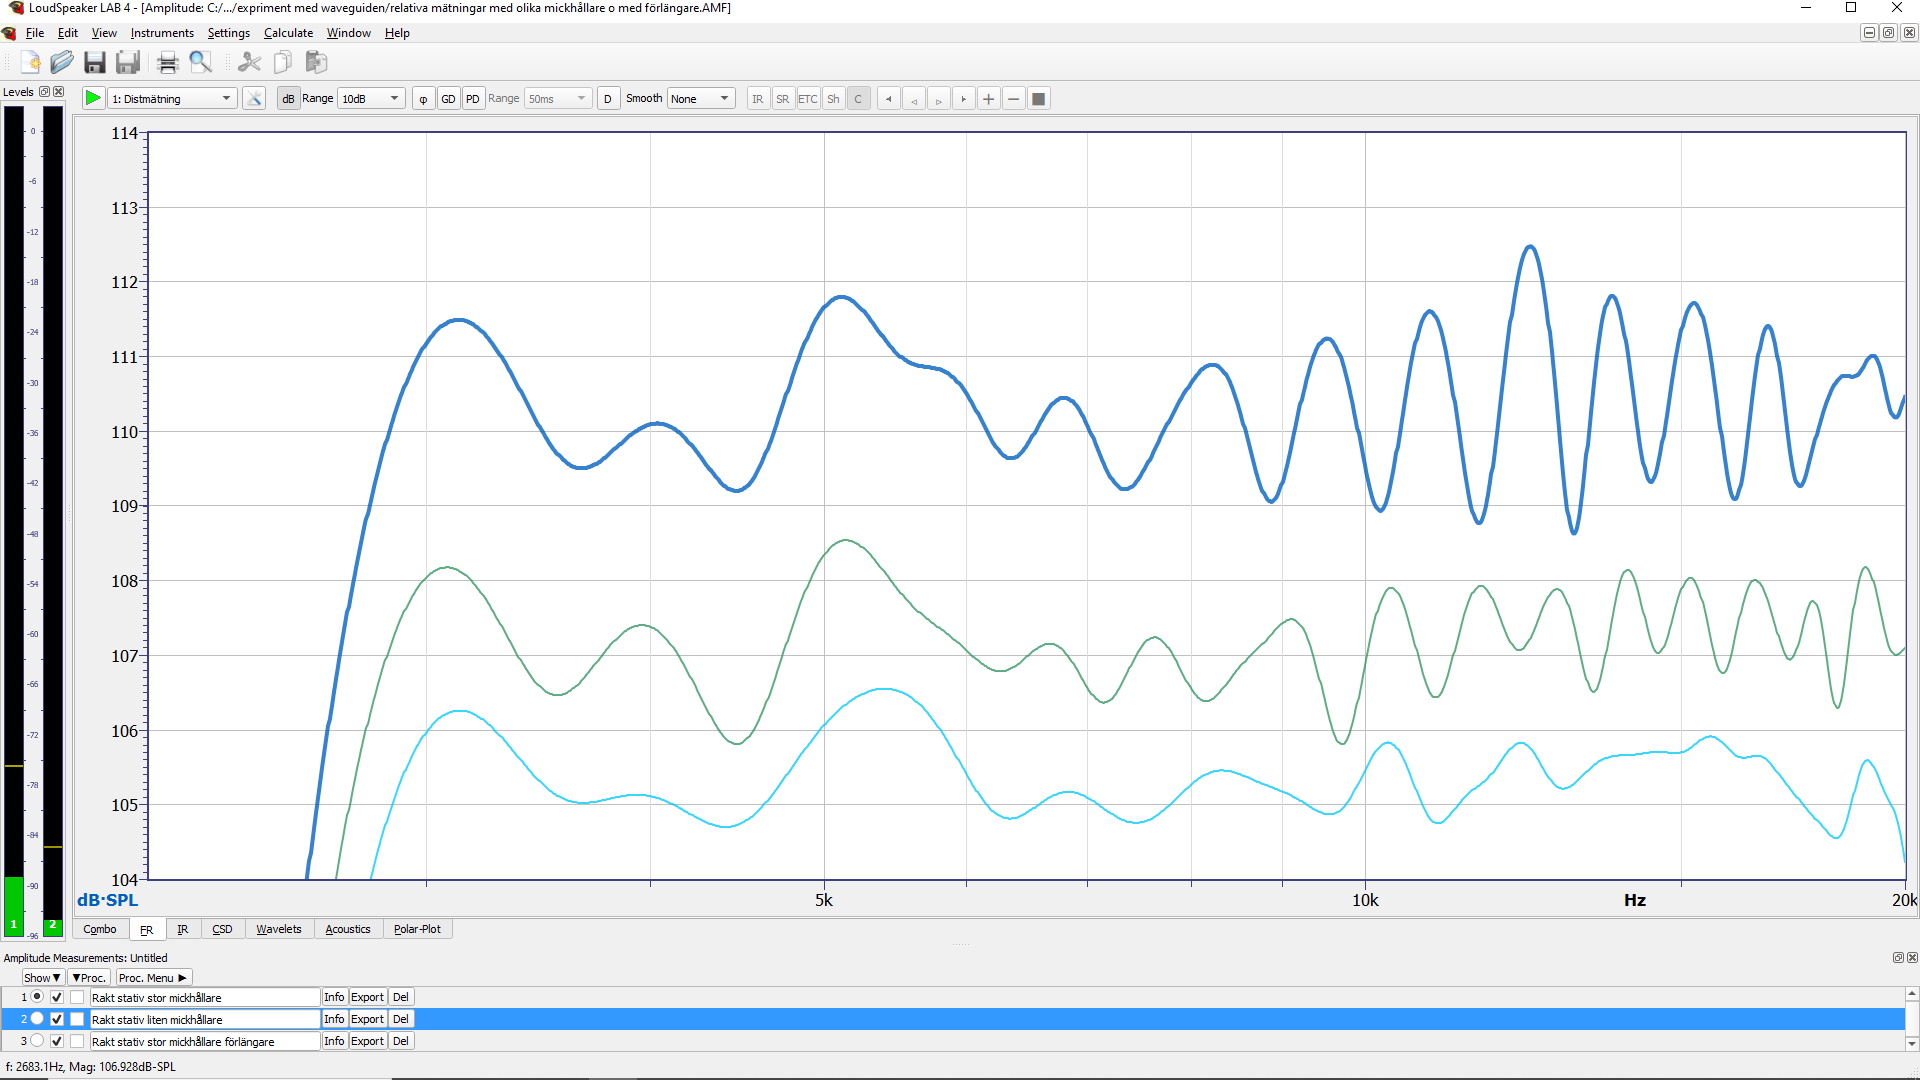Switch to the CSD tab
Viewport: 1920px width, 1080px height.
click(222, 929)
